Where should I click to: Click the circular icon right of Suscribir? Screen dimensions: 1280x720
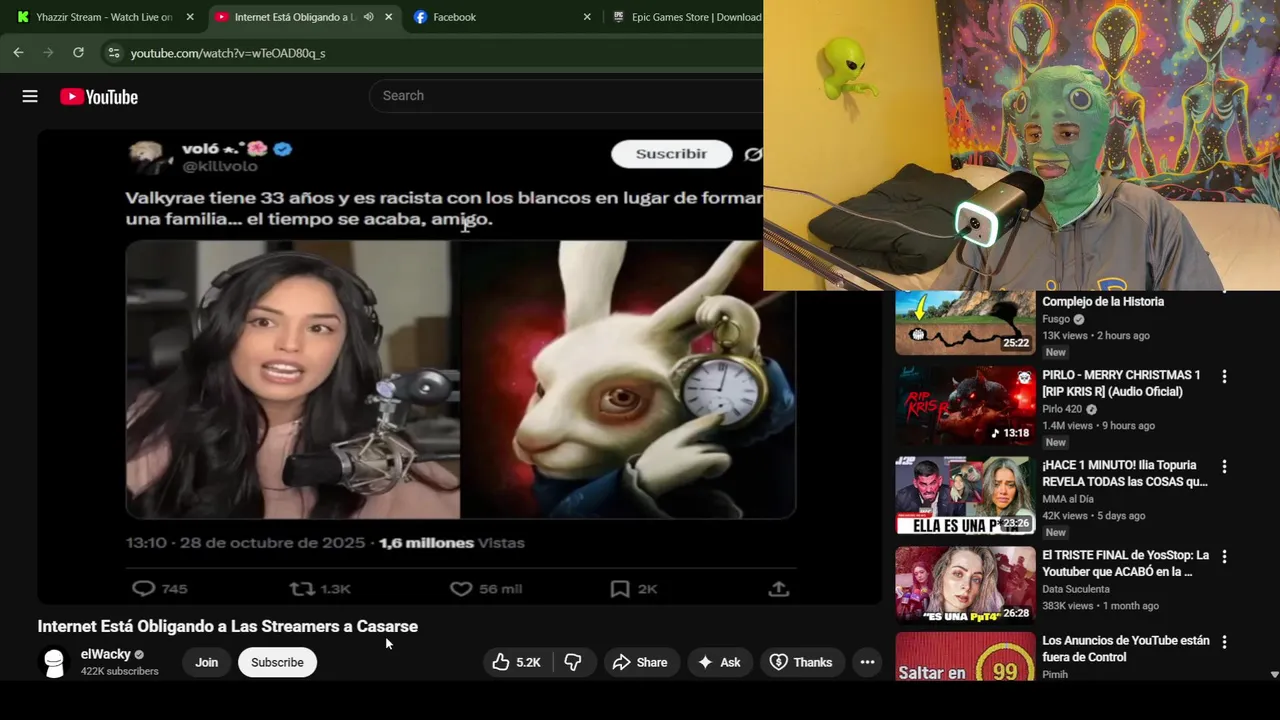click(754, 154)
